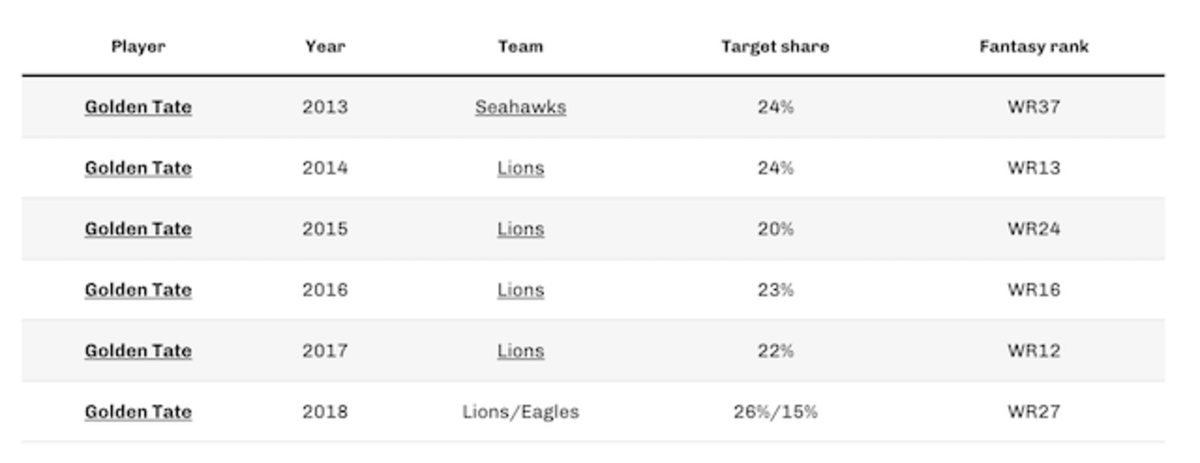Open Golden Tate link in 2018 row
The width and height of the screenshot is (1200, 463).
tap(138, 412)
